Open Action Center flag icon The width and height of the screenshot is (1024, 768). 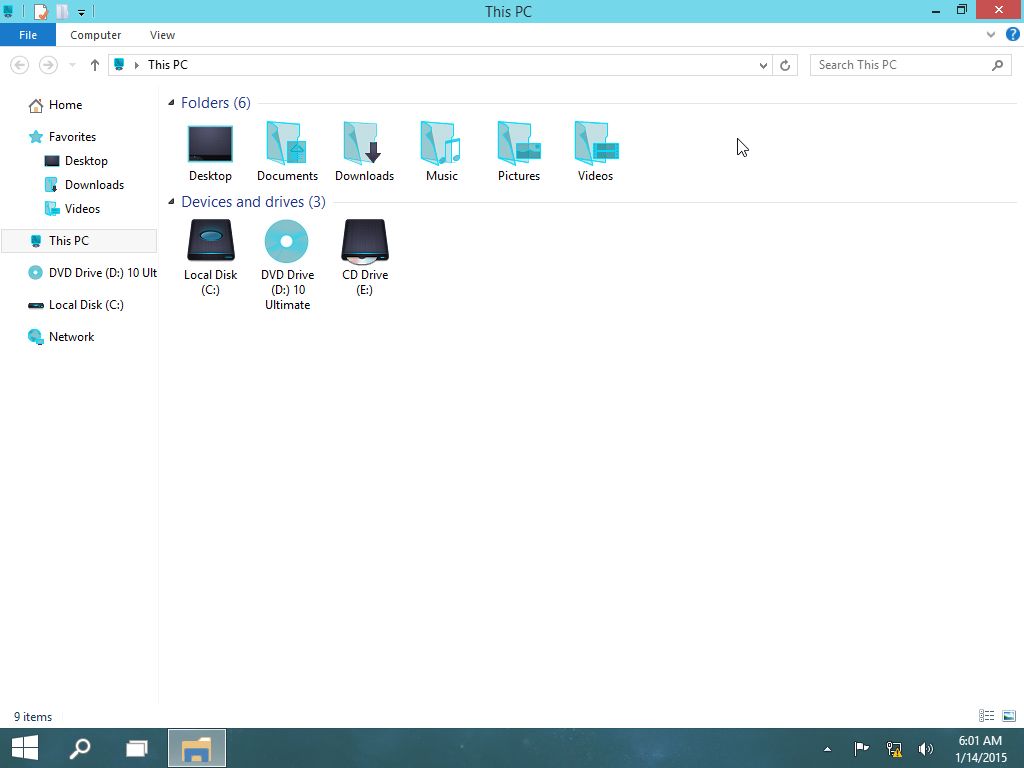[861, 748]
